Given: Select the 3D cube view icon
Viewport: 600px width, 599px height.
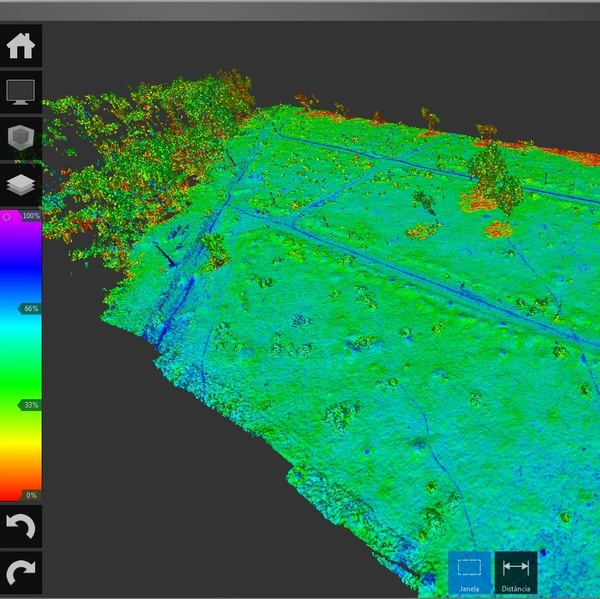Looking at the screenshot, I should coord(20,139).
